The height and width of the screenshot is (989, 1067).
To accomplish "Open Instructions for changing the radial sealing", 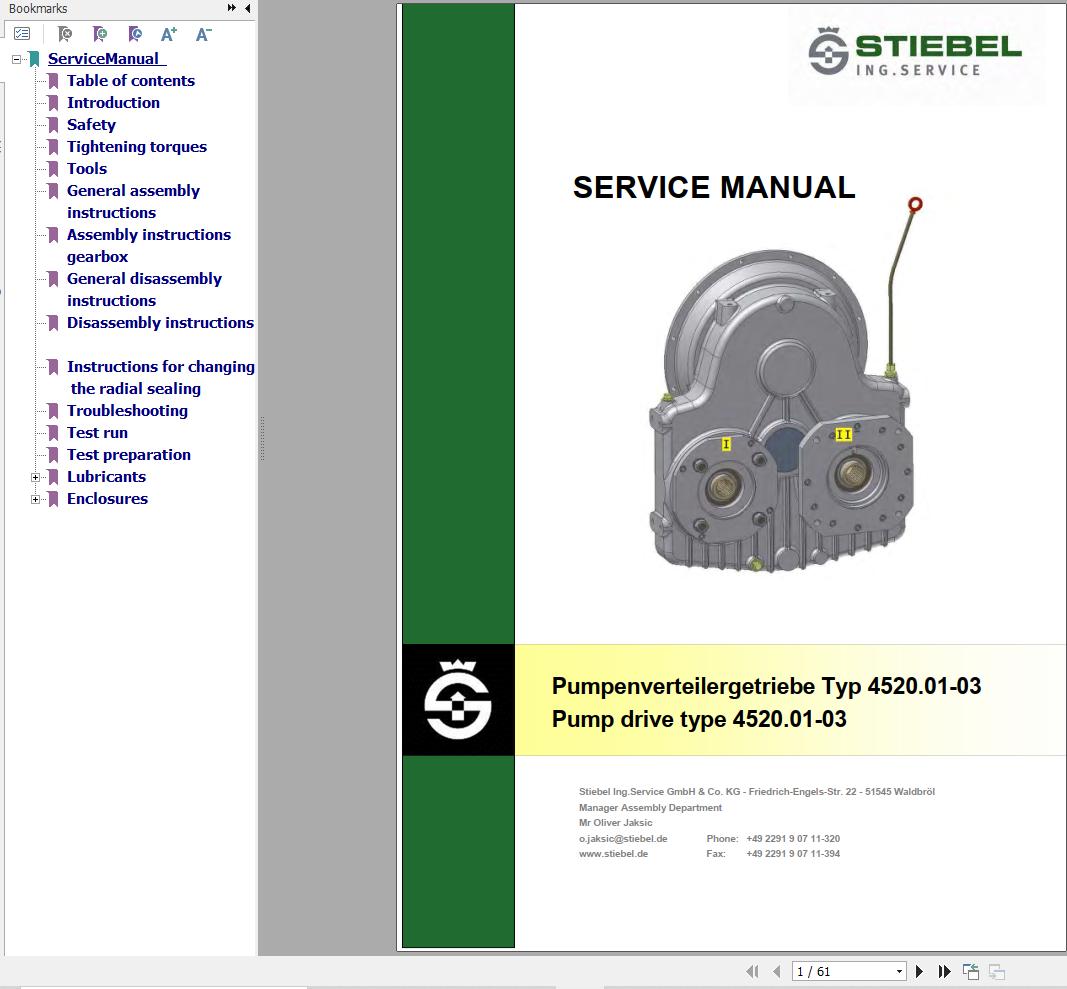I will click(161, 377).
